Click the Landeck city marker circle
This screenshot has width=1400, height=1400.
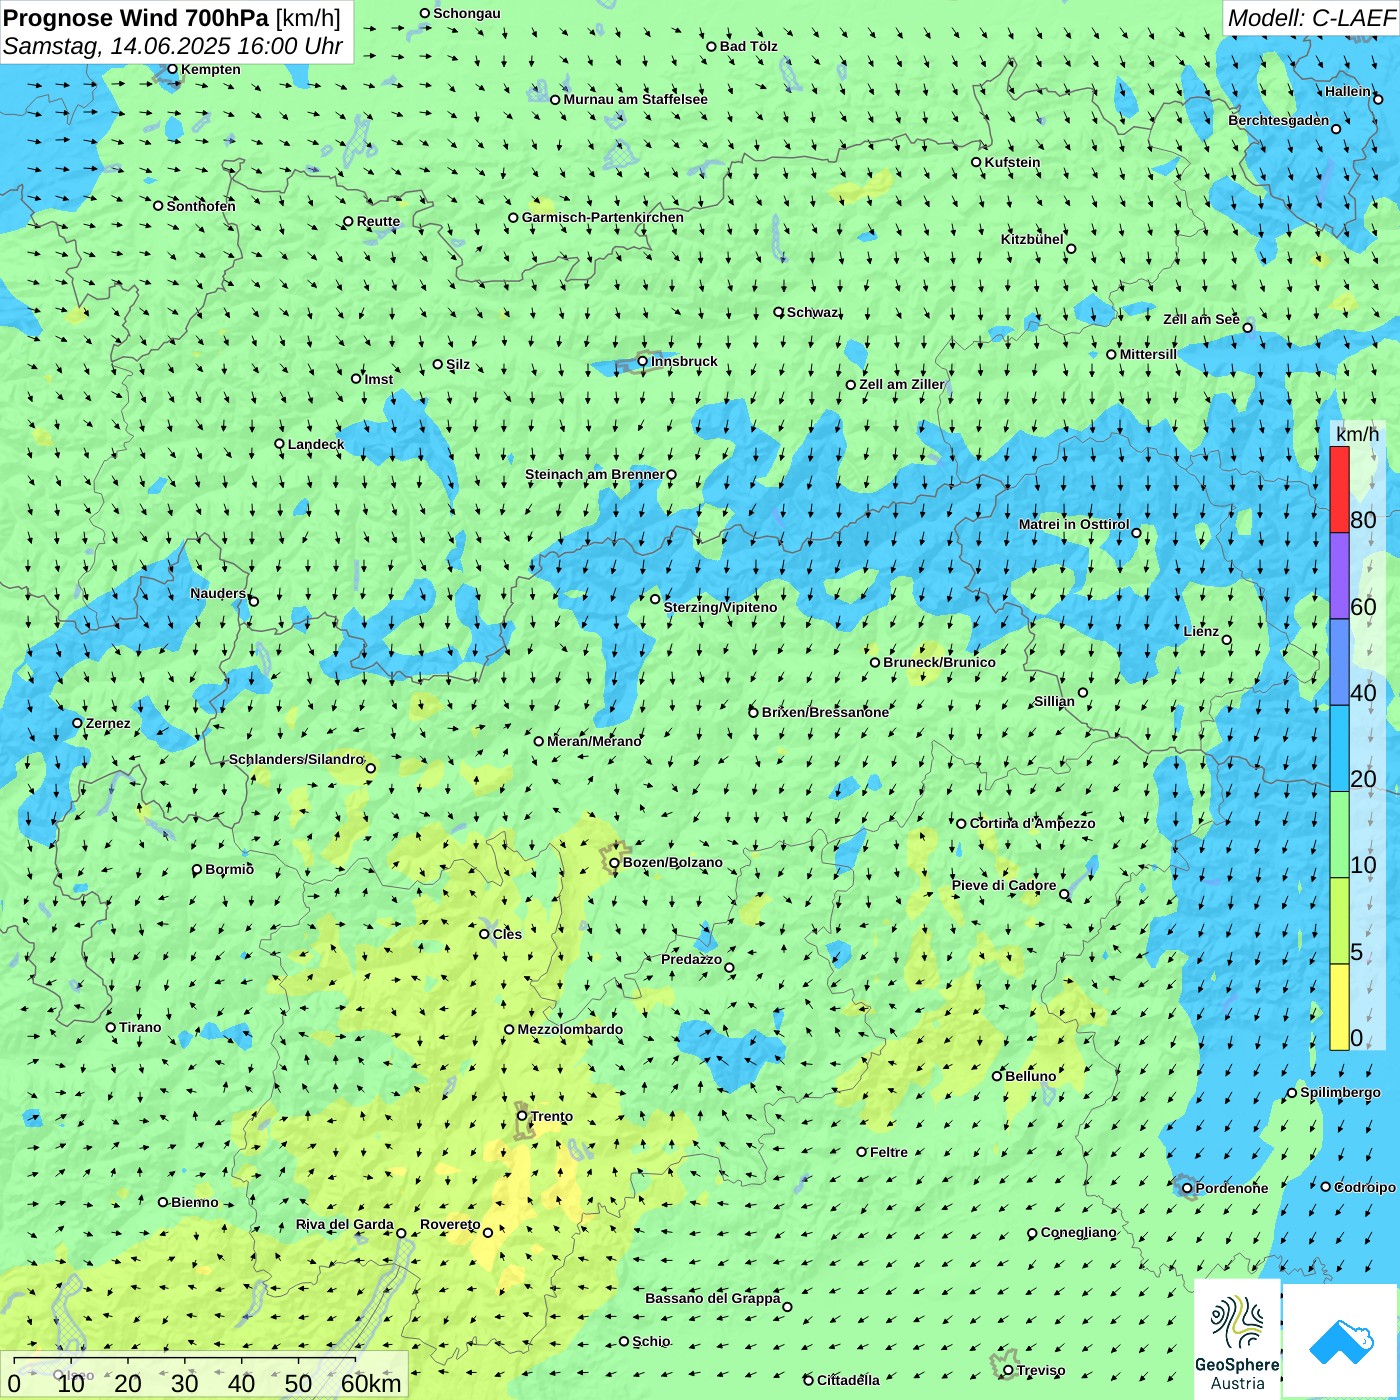click(280, 444)
